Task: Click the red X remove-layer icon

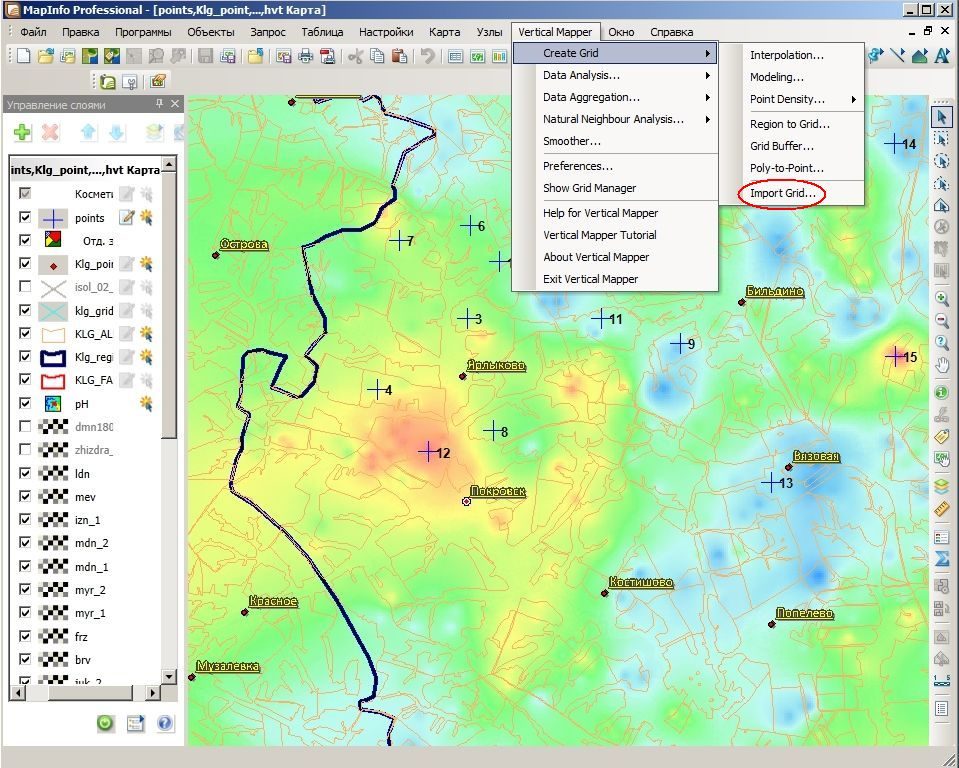Action: click(x=50, y=131)
